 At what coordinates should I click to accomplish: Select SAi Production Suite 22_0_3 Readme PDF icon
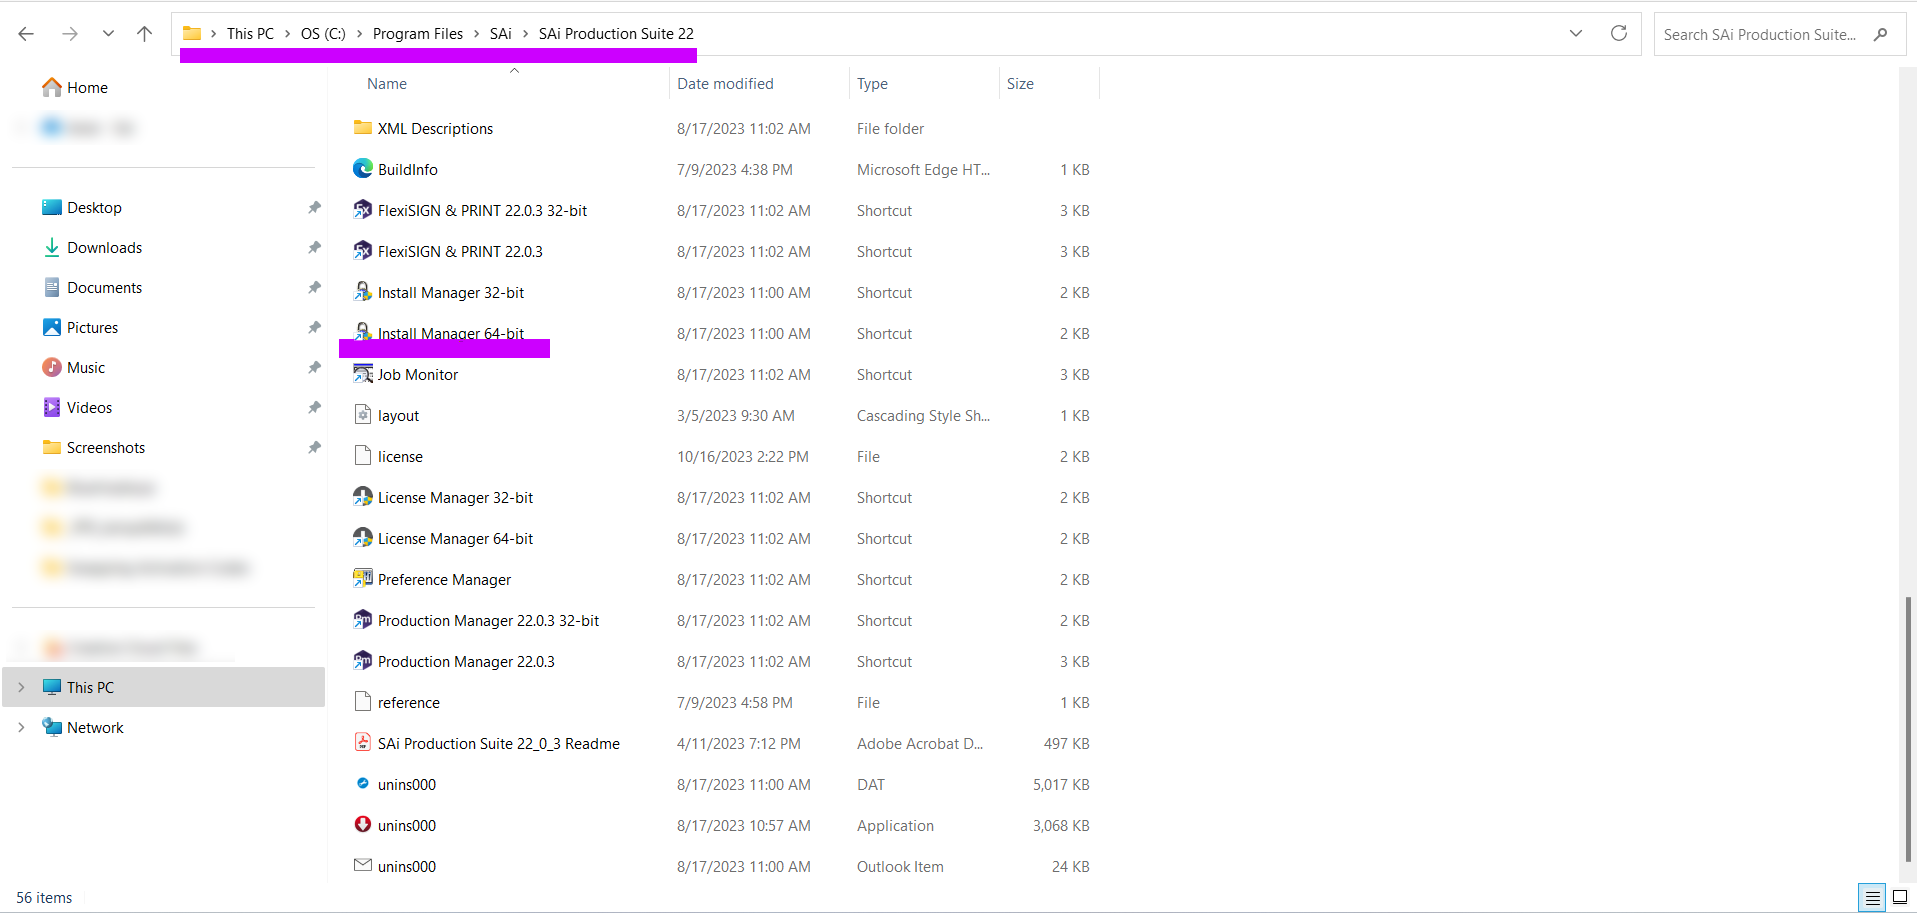pos(363,743)
